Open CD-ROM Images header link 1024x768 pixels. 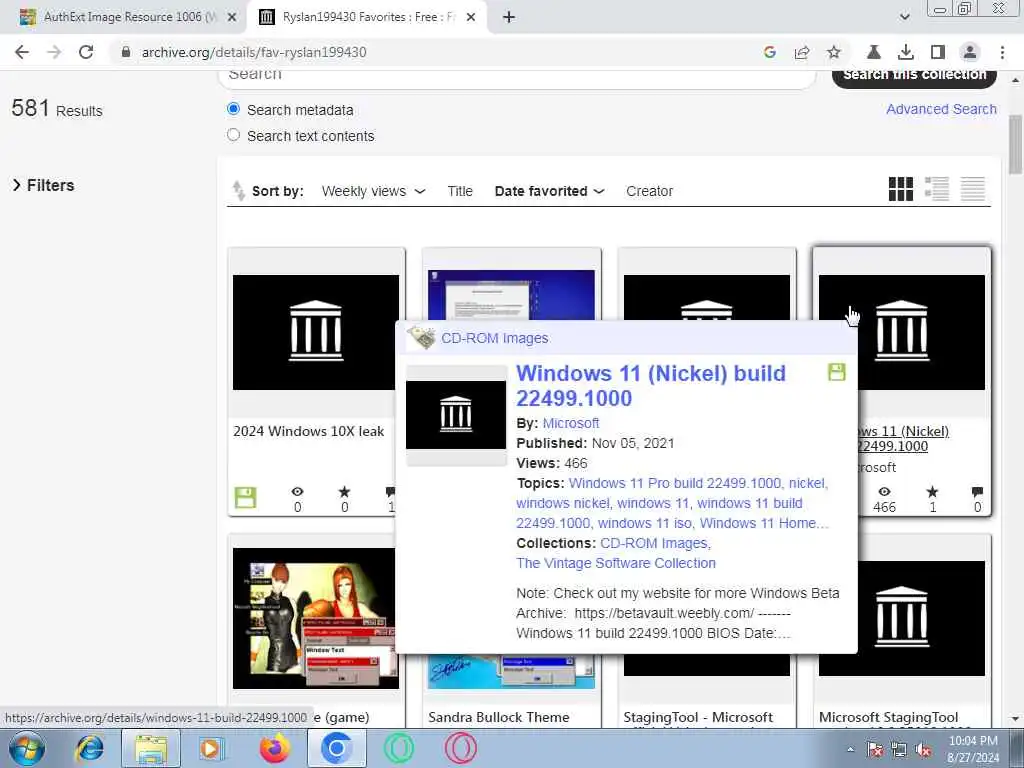tap(494, 338)
